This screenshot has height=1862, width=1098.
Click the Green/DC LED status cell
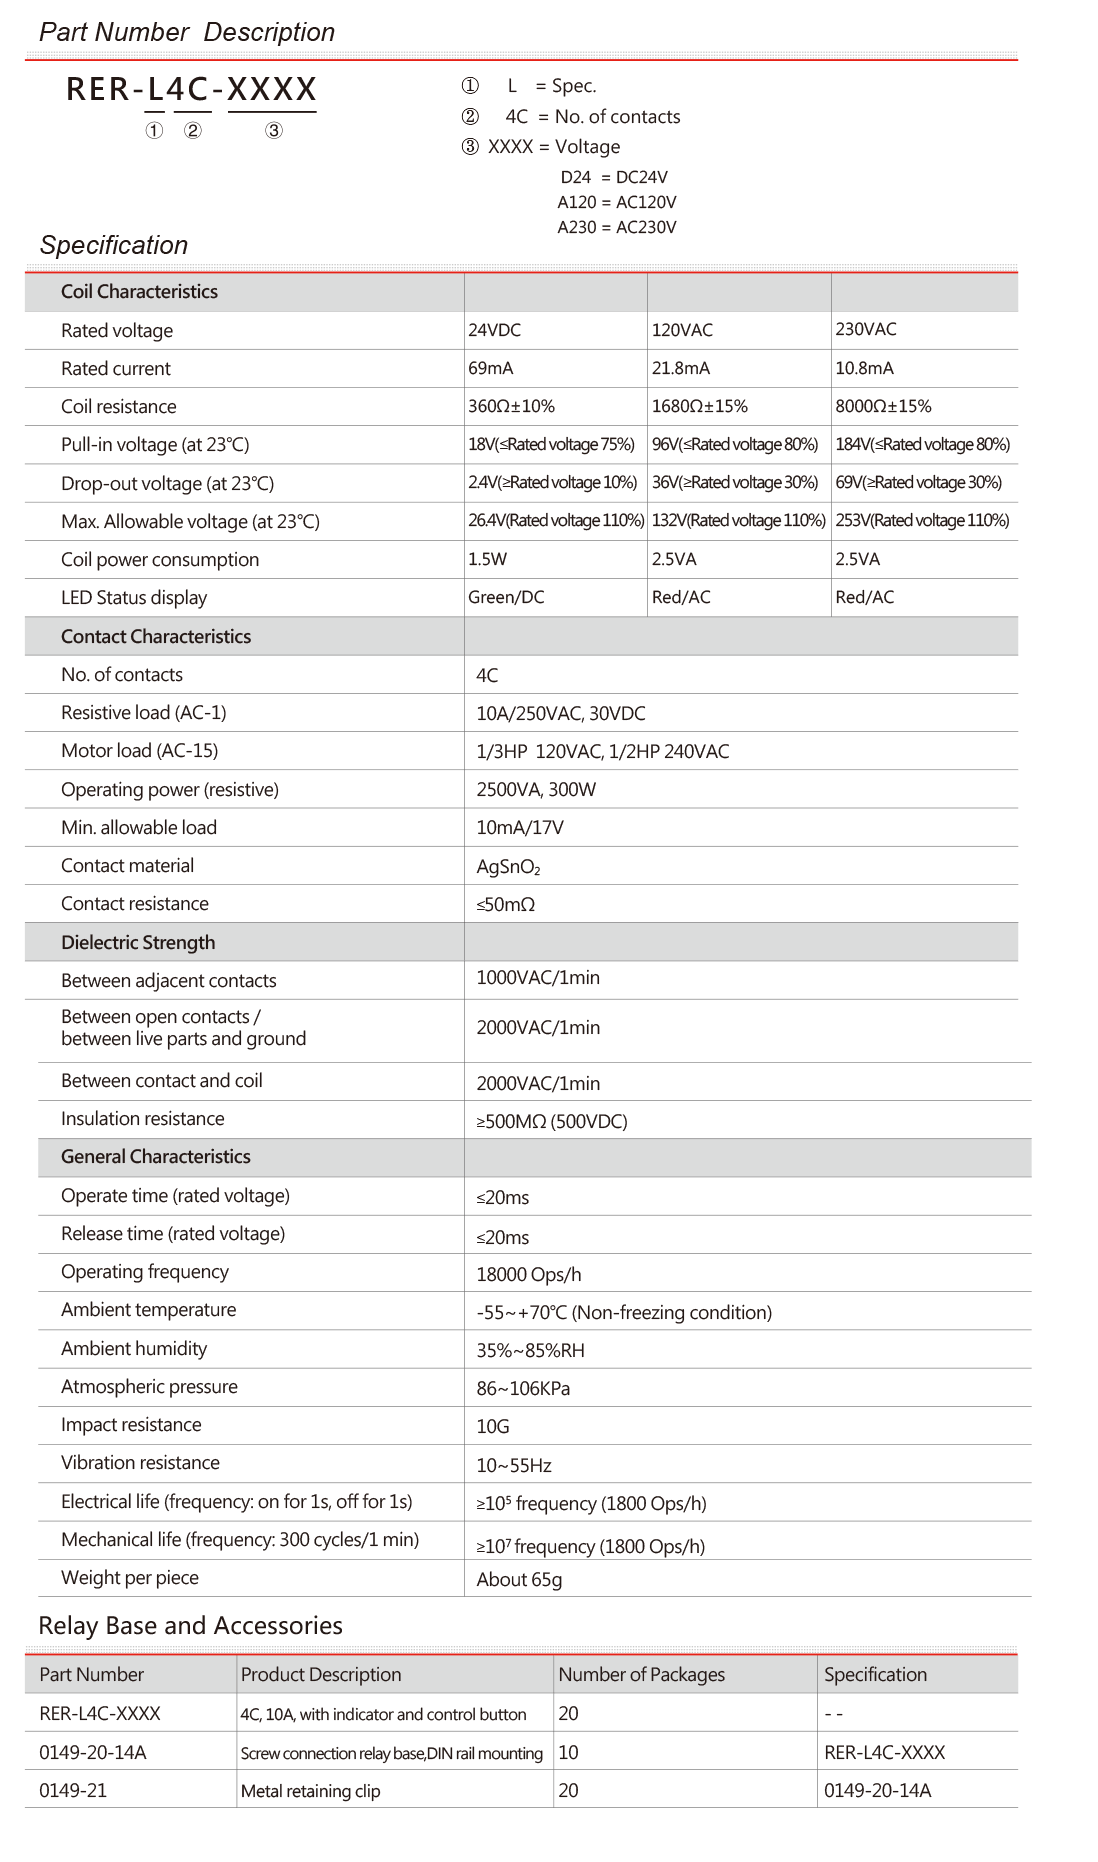(506, 598)
